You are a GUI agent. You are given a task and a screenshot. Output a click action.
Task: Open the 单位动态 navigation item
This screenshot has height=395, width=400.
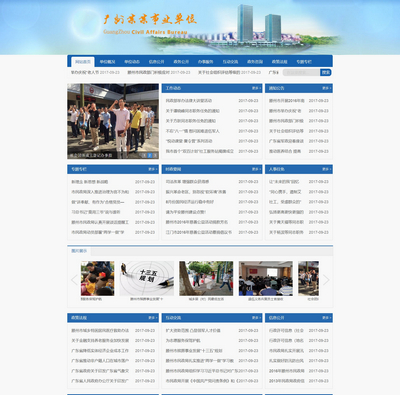click(132, 62)
